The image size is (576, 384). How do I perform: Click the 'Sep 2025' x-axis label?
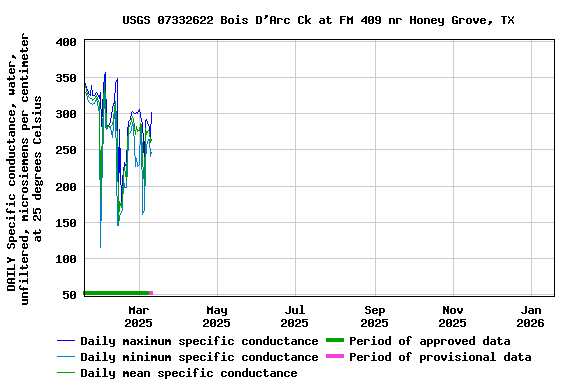374,317
